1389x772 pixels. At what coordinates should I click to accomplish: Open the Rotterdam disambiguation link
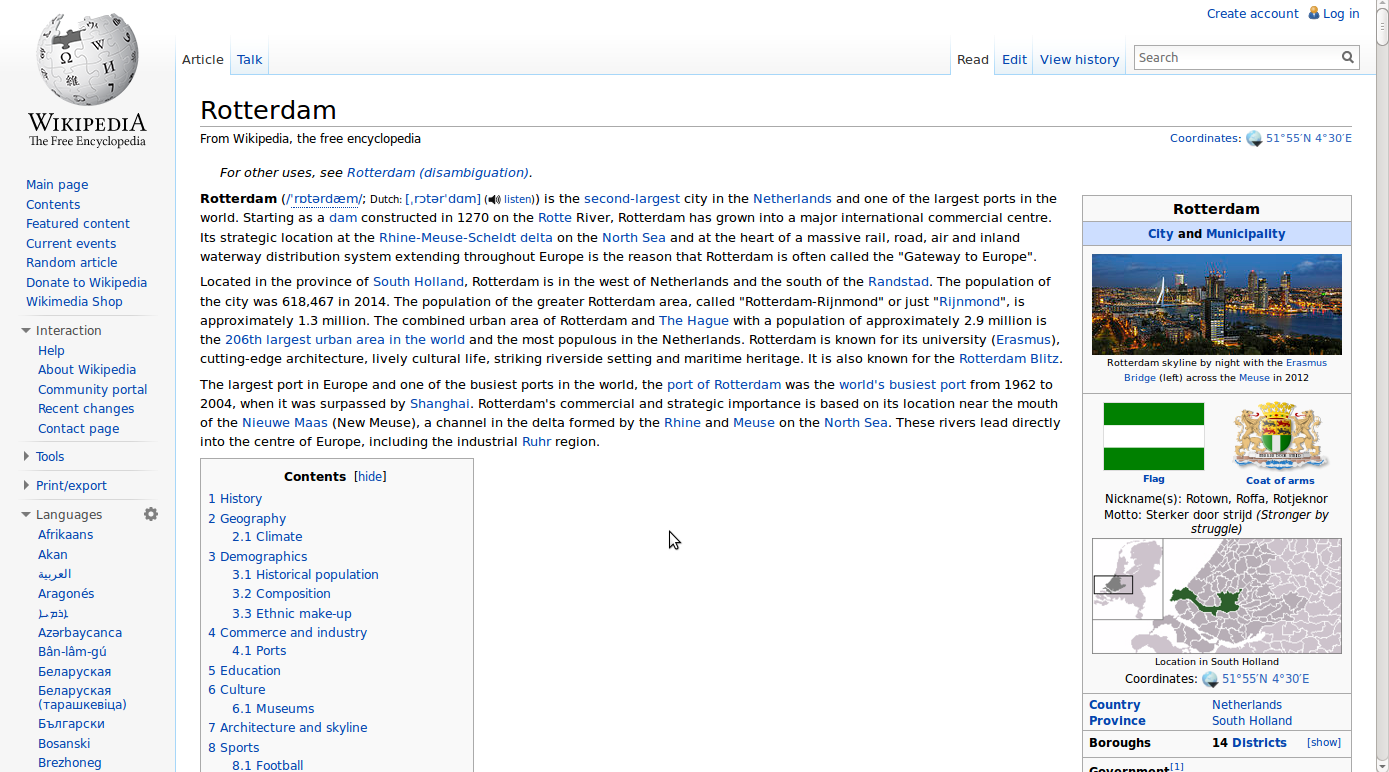[x=437, y=172]
